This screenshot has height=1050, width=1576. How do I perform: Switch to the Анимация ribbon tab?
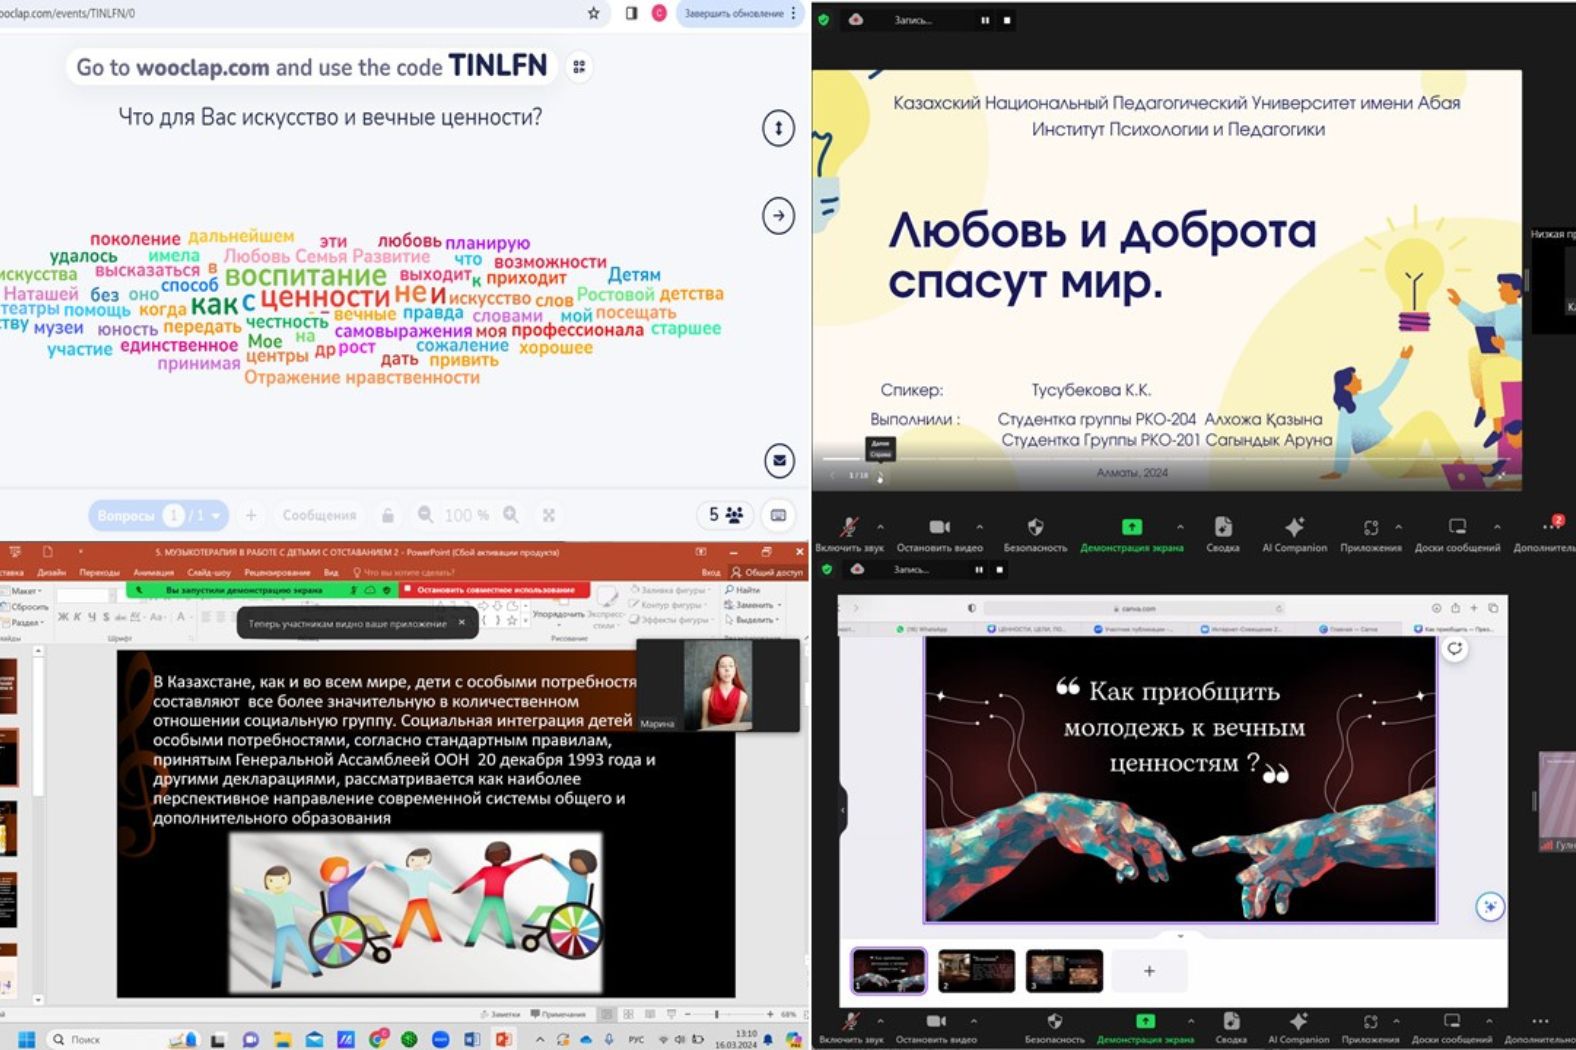(x=153, y=573)
